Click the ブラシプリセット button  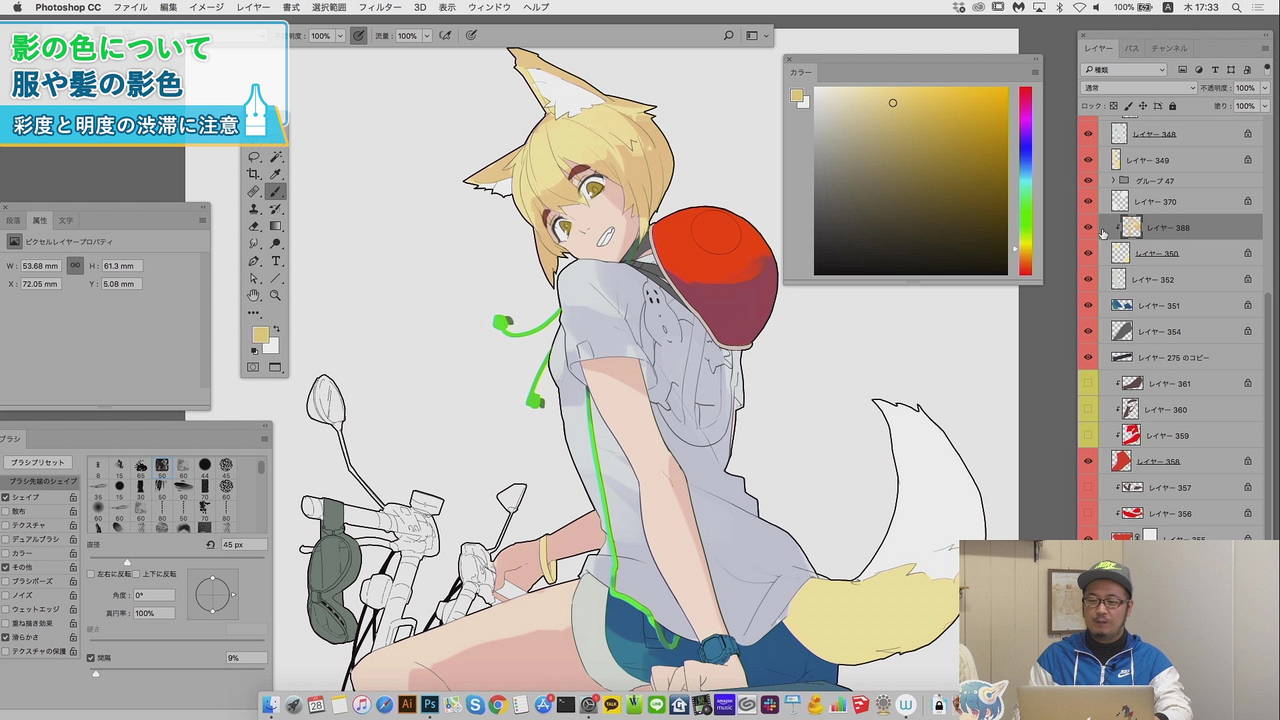(x=38, y=463)
